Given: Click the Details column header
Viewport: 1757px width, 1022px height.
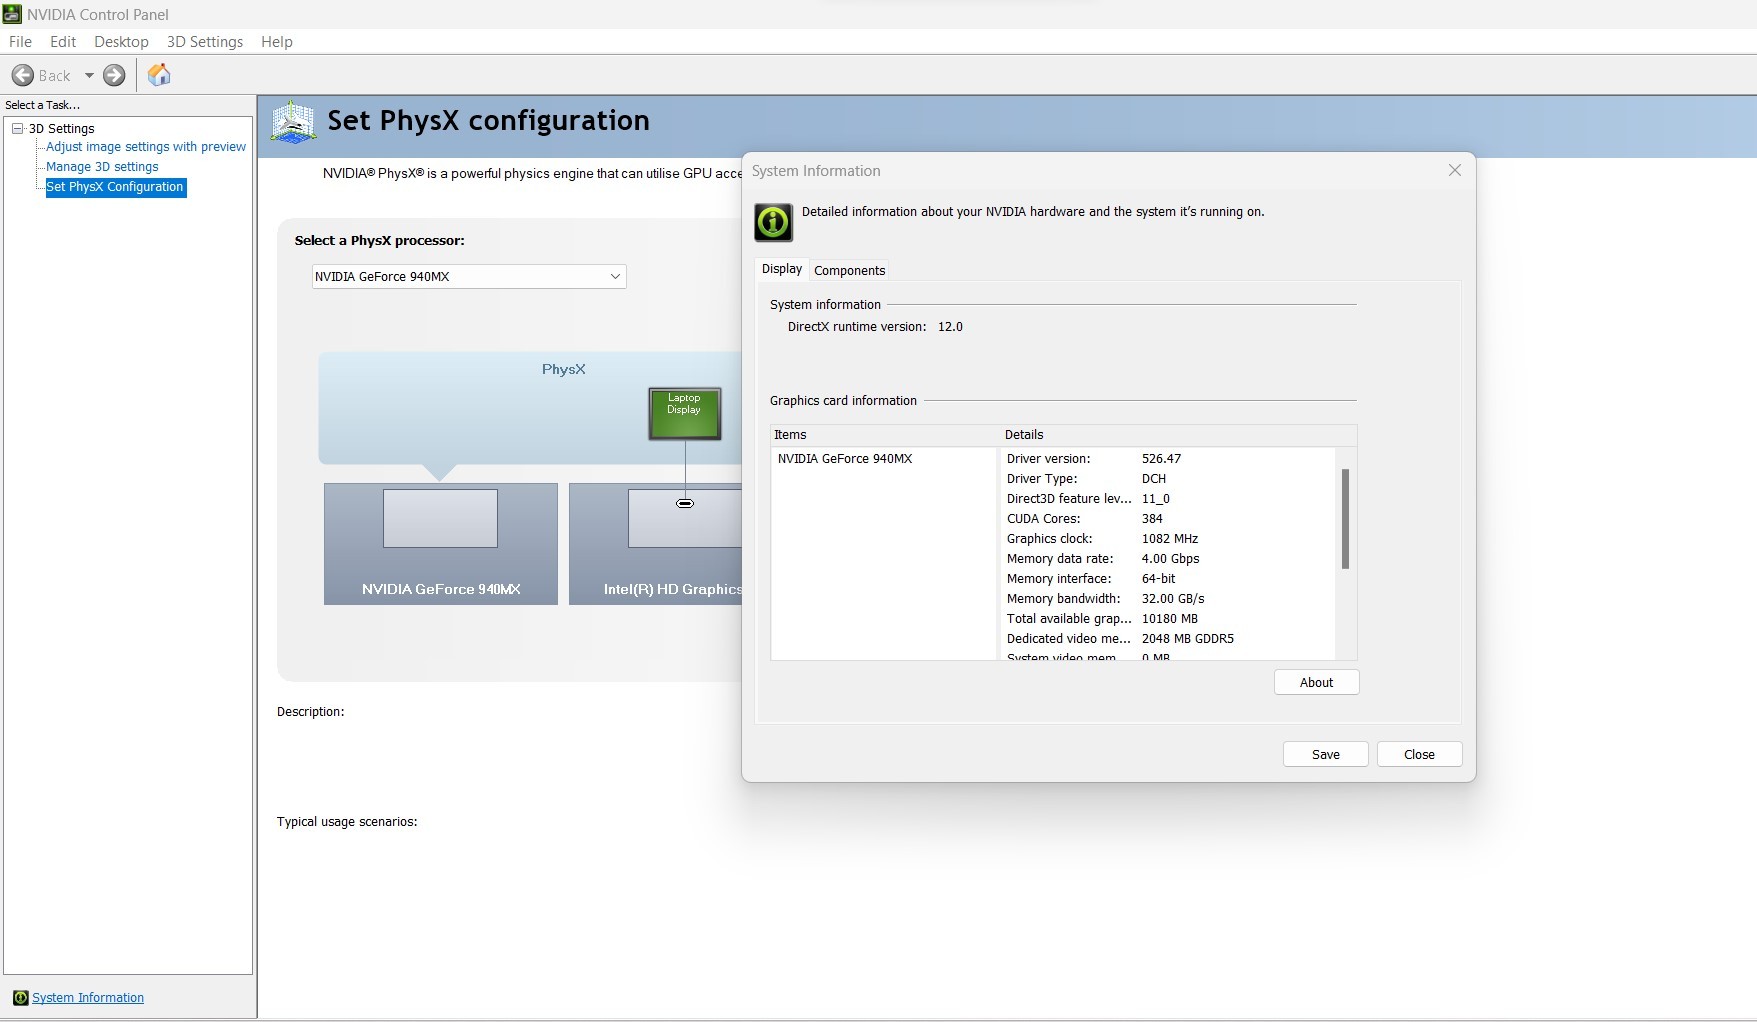Looking at the screenshot, I should pos(1178,435).
